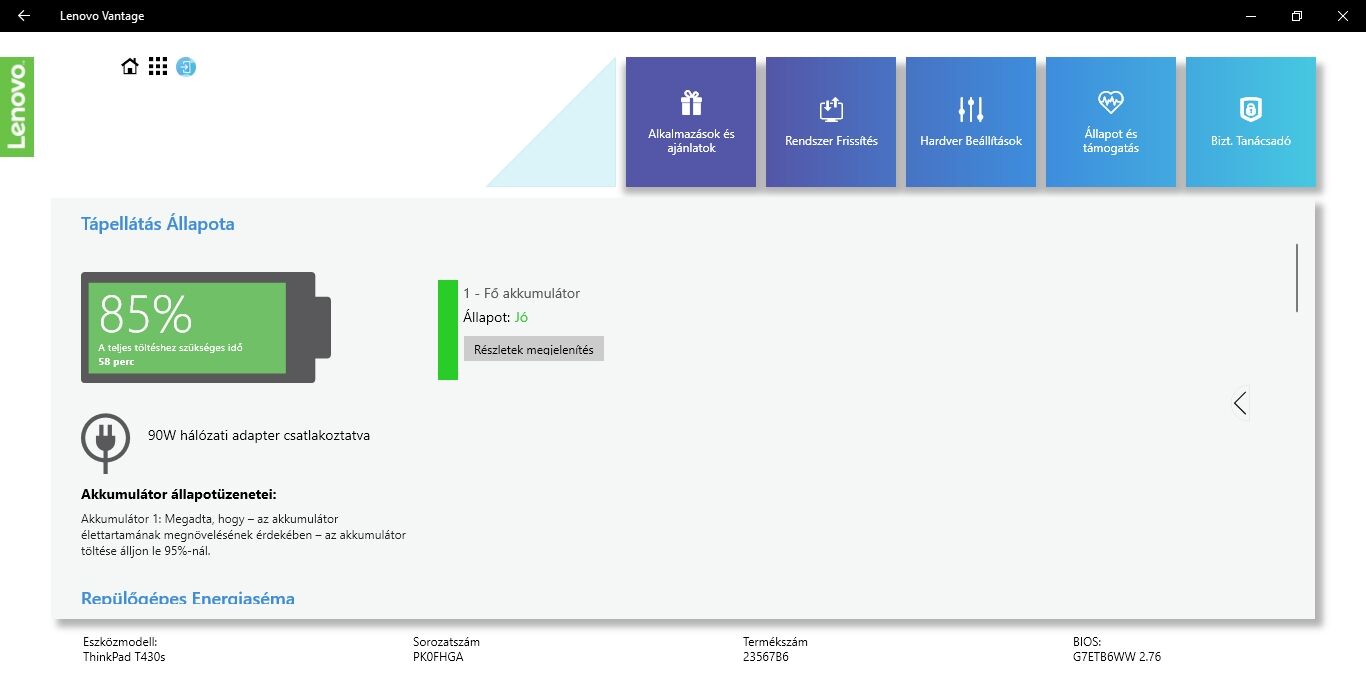1366x687 pixels.
Task: Click the system update download icon
Action: (831, 109)
